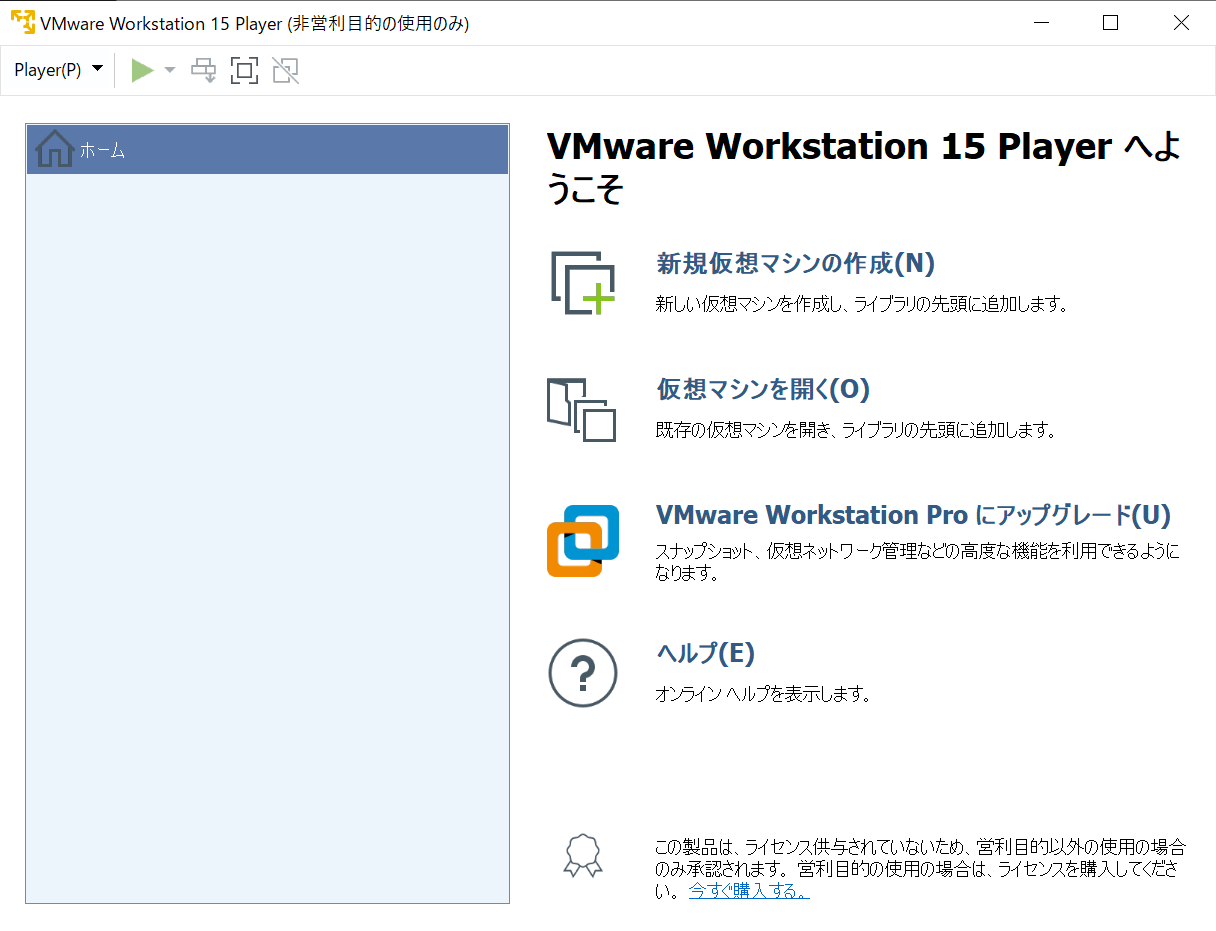Click the help question mark icon
Screen dimensions: 1216x931
coord(583,673)
